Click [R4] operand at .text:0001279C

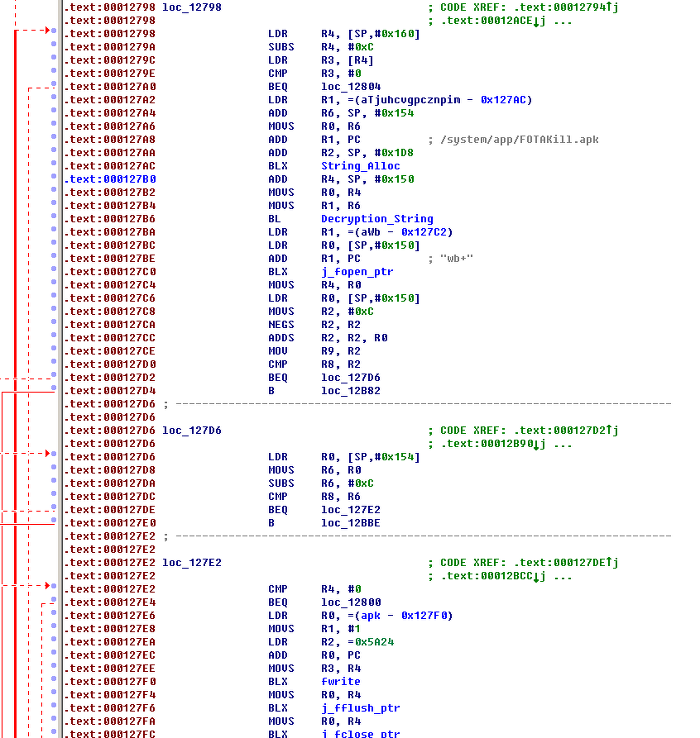pos(360,60)
